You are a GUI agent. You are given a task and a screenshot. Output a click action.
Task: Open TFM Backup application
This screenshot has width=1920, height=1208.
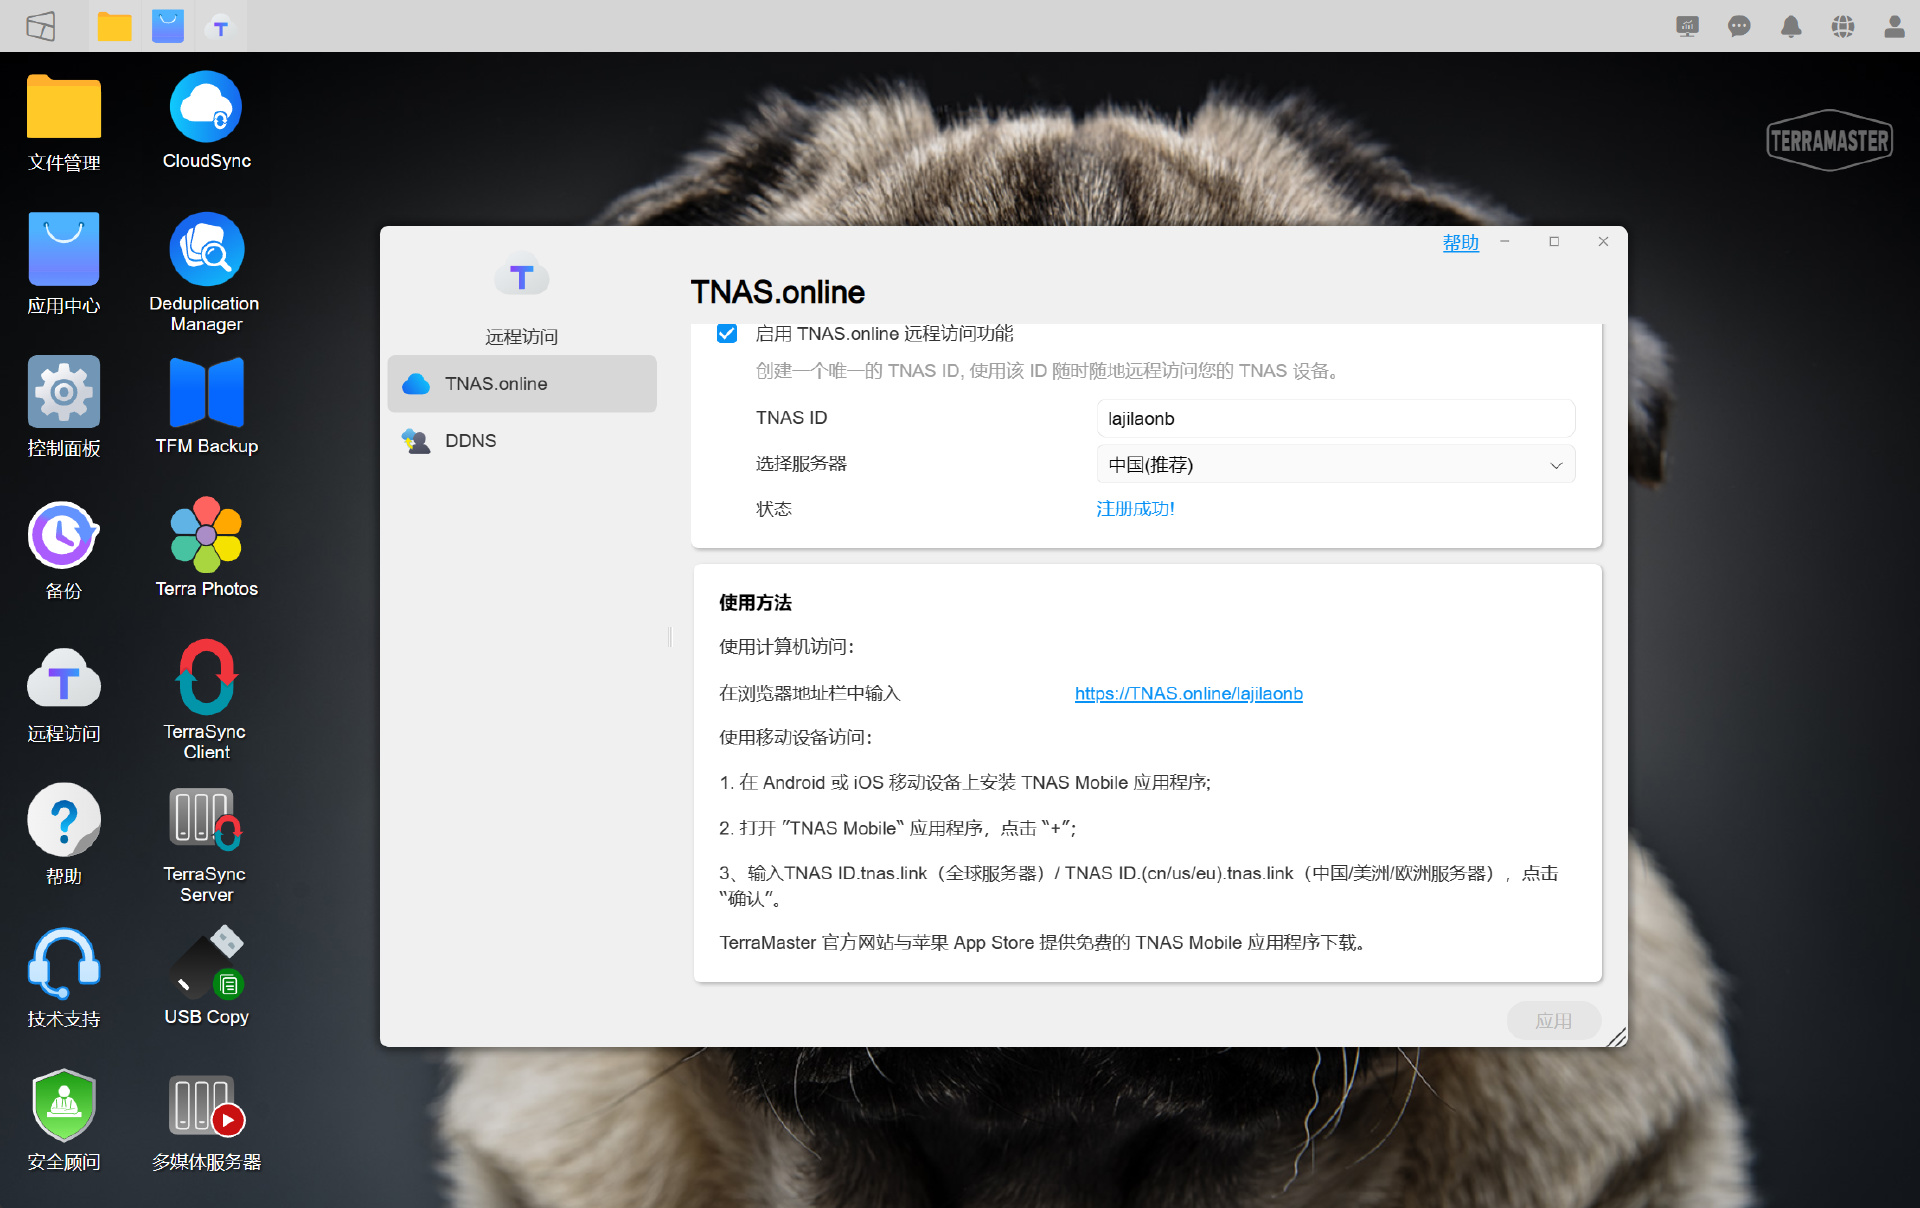coord(206,393)
